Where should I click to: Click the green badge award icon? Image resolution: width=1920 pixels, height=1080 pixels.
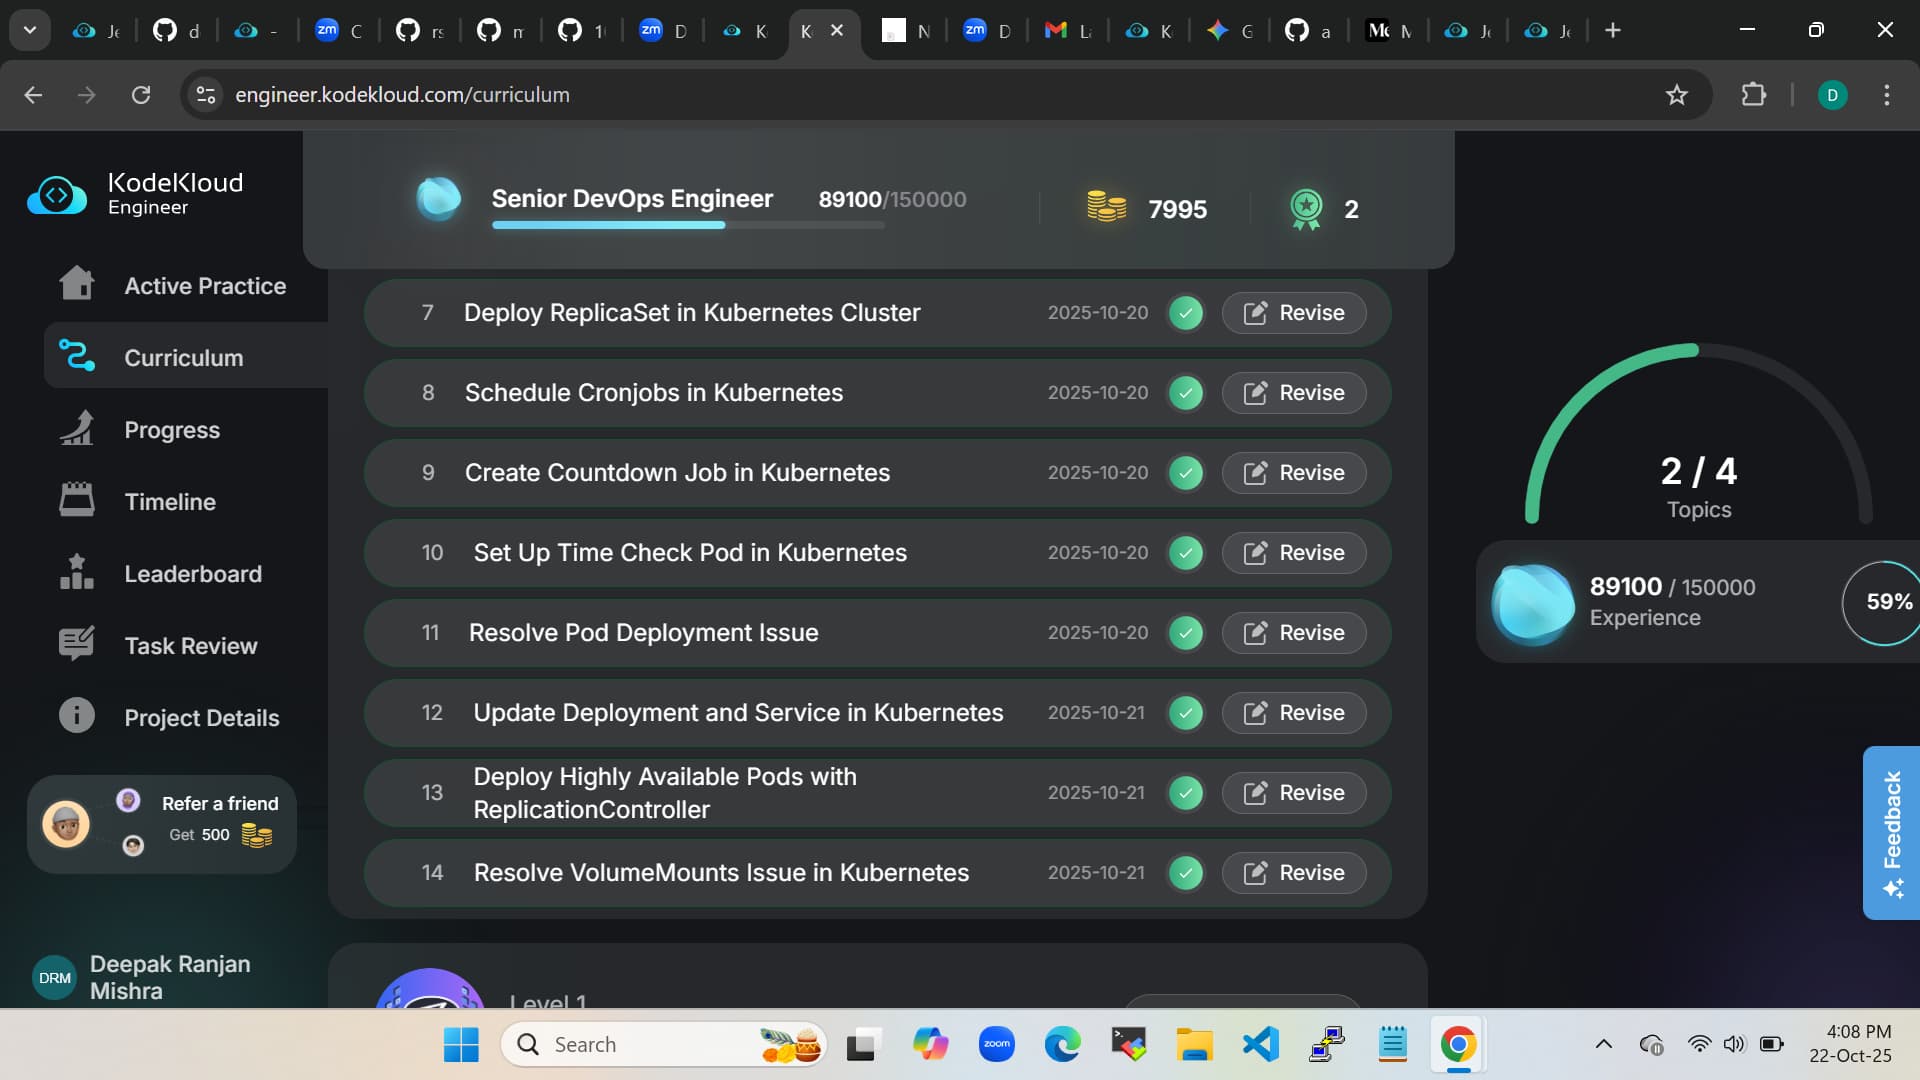tap(1306, 209)
